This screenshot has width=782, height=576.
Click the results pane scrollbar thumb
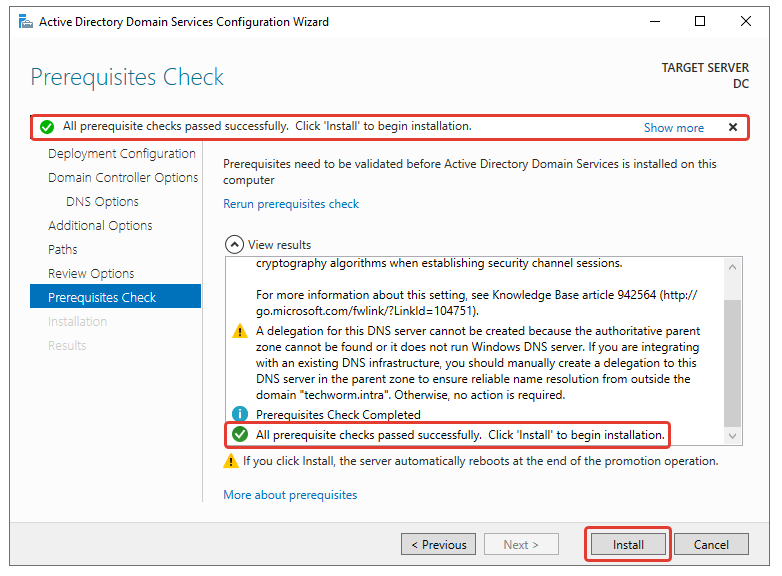pyautogui.click(x=733, y=362)
